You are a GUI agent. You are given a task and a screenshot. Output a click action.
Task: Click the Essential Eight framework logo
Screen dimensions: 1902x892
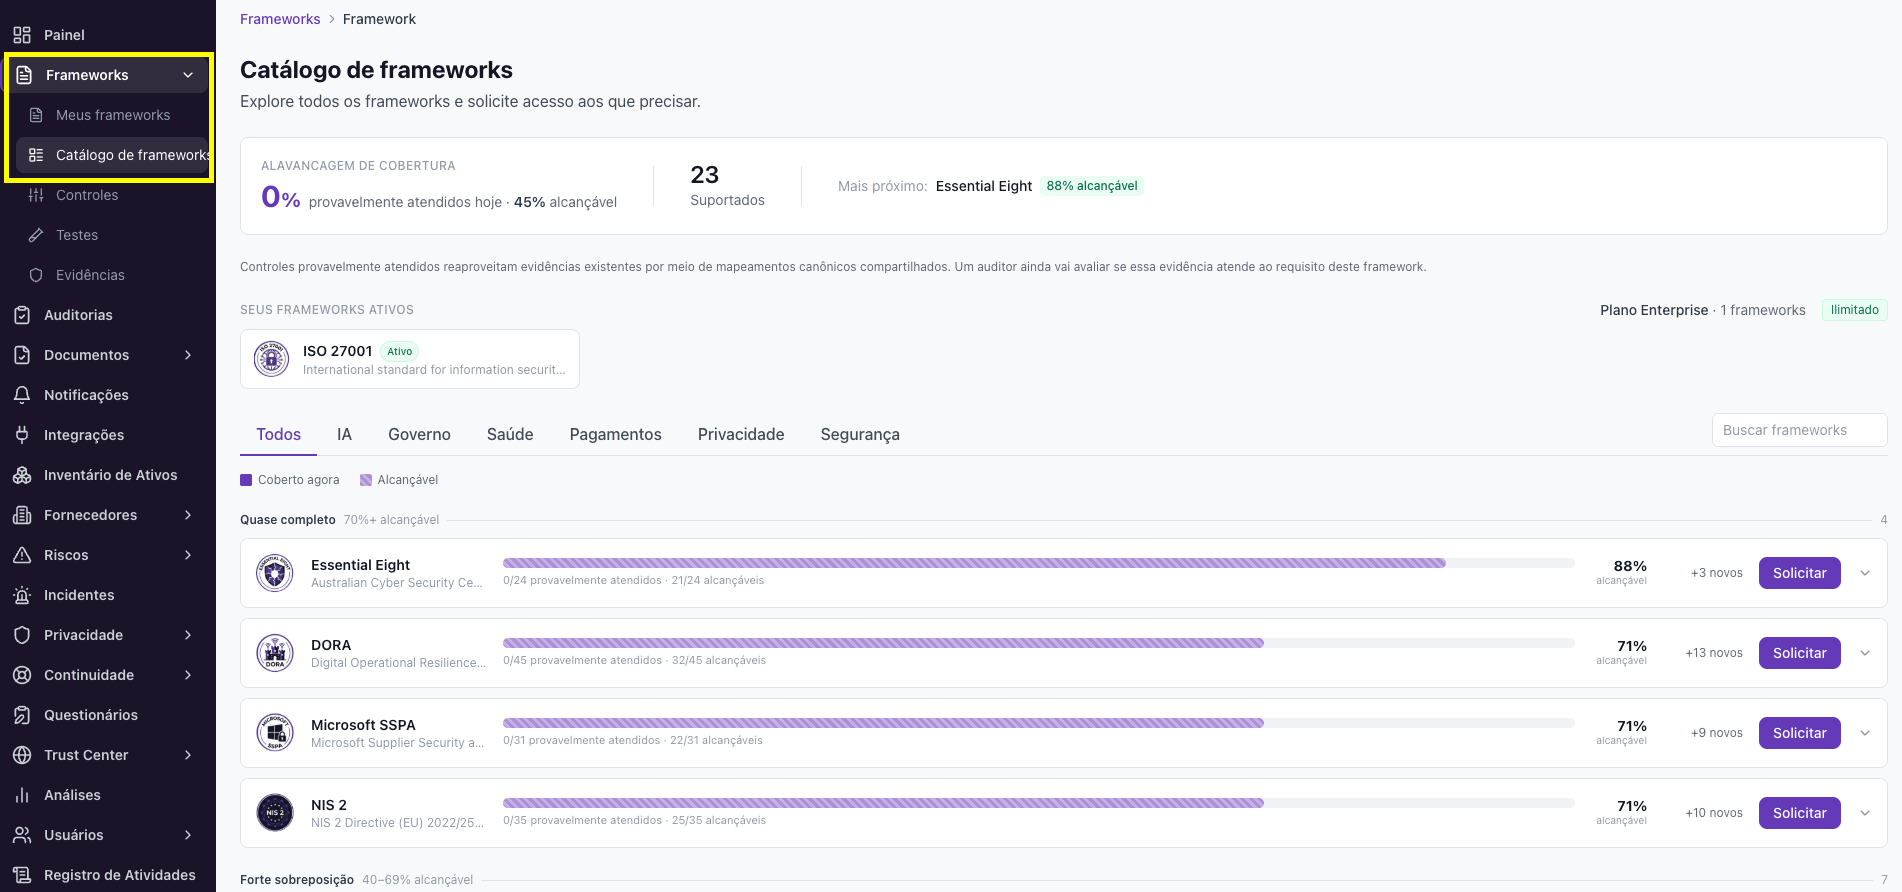click(275, 573)
